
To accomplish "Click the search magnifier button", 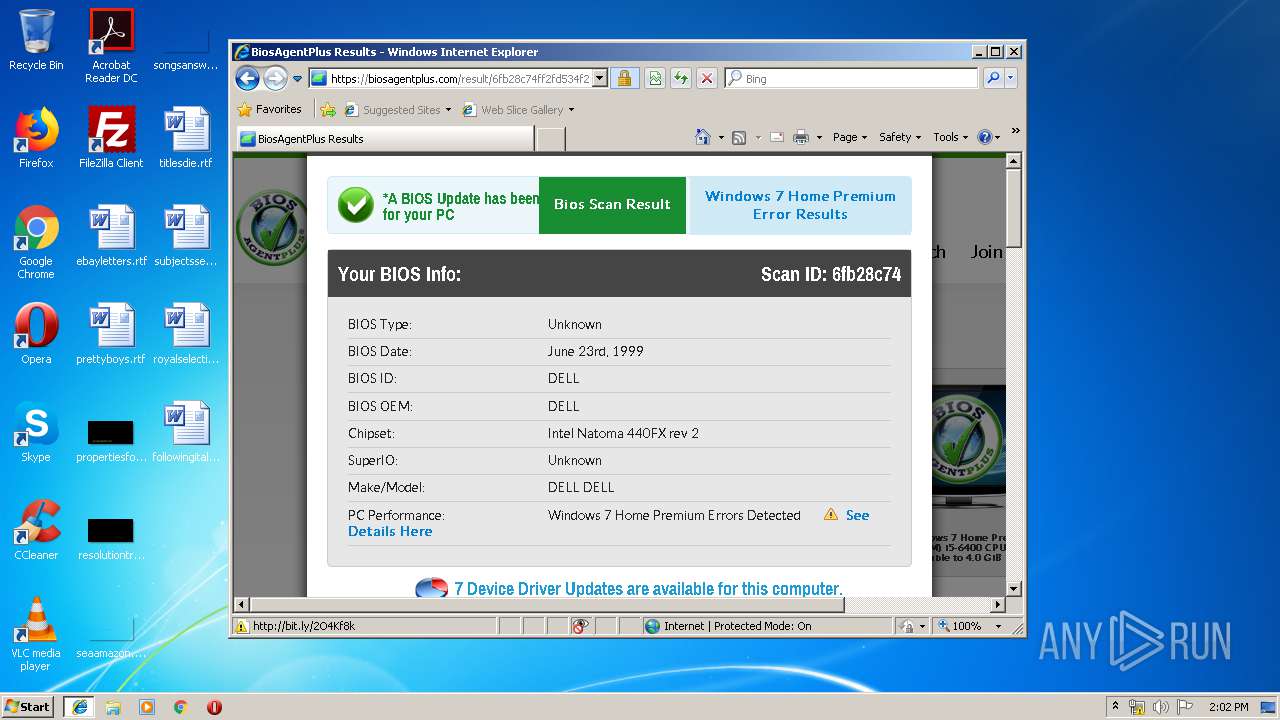I will point(993,78).
